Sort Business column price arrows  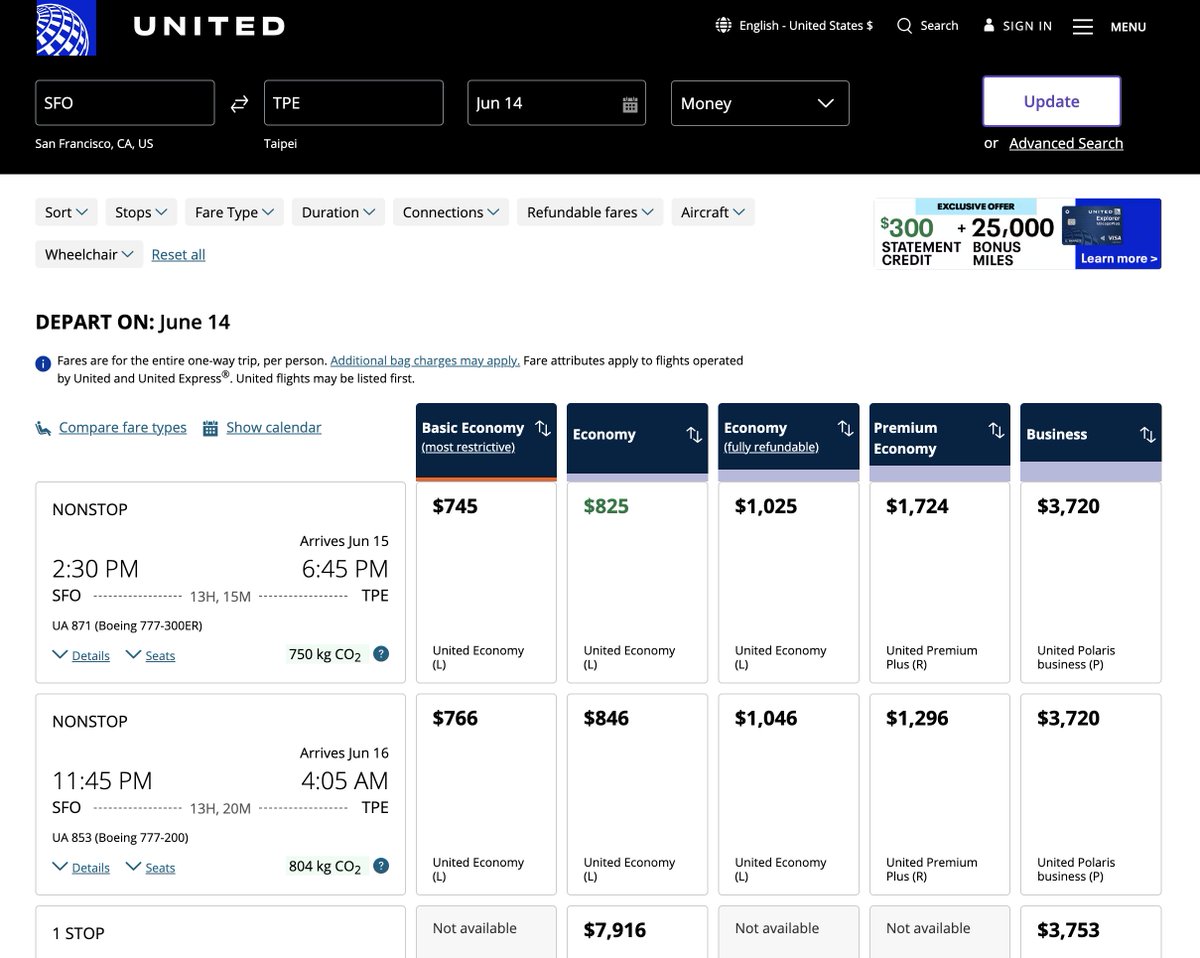(x=1148, y=435)
